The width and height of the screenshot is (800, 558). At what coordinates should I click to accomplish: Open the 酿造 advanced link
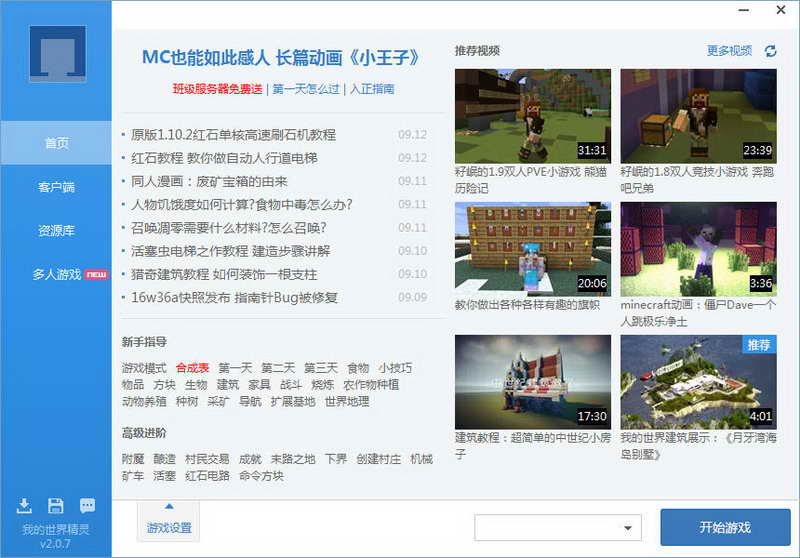164,459
